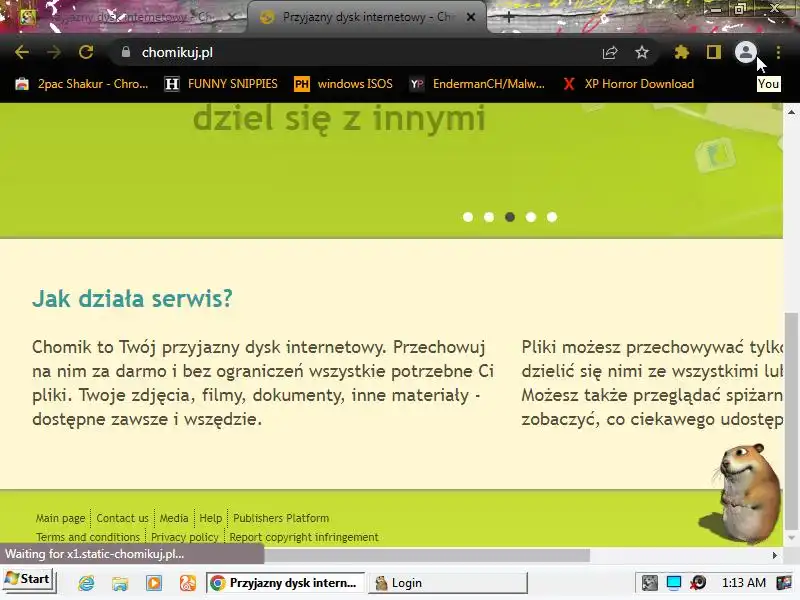Click the vertical scrollbar up arrow
The image size is (800, 600).
[x=791, y=112]
